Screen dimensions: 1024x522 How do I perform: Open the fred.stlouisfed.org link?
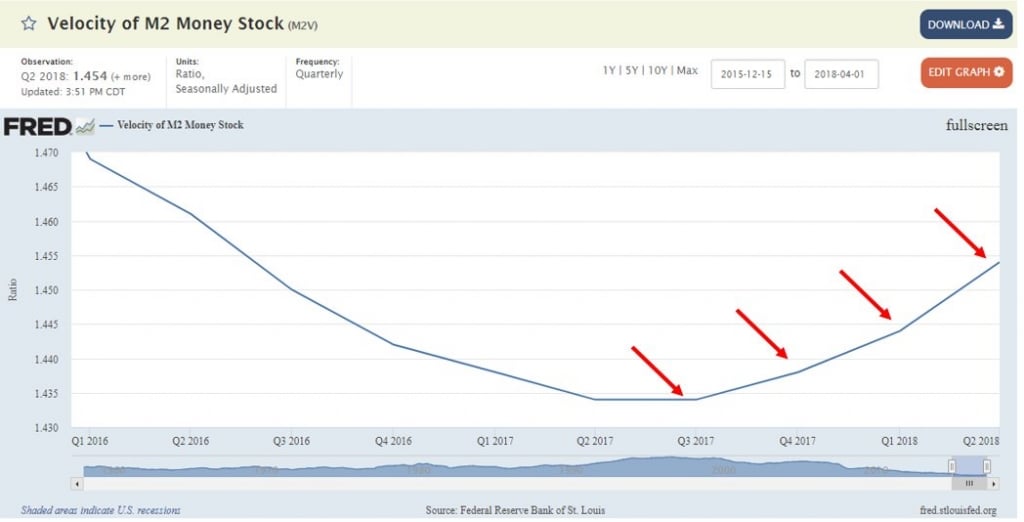point(958,510)
